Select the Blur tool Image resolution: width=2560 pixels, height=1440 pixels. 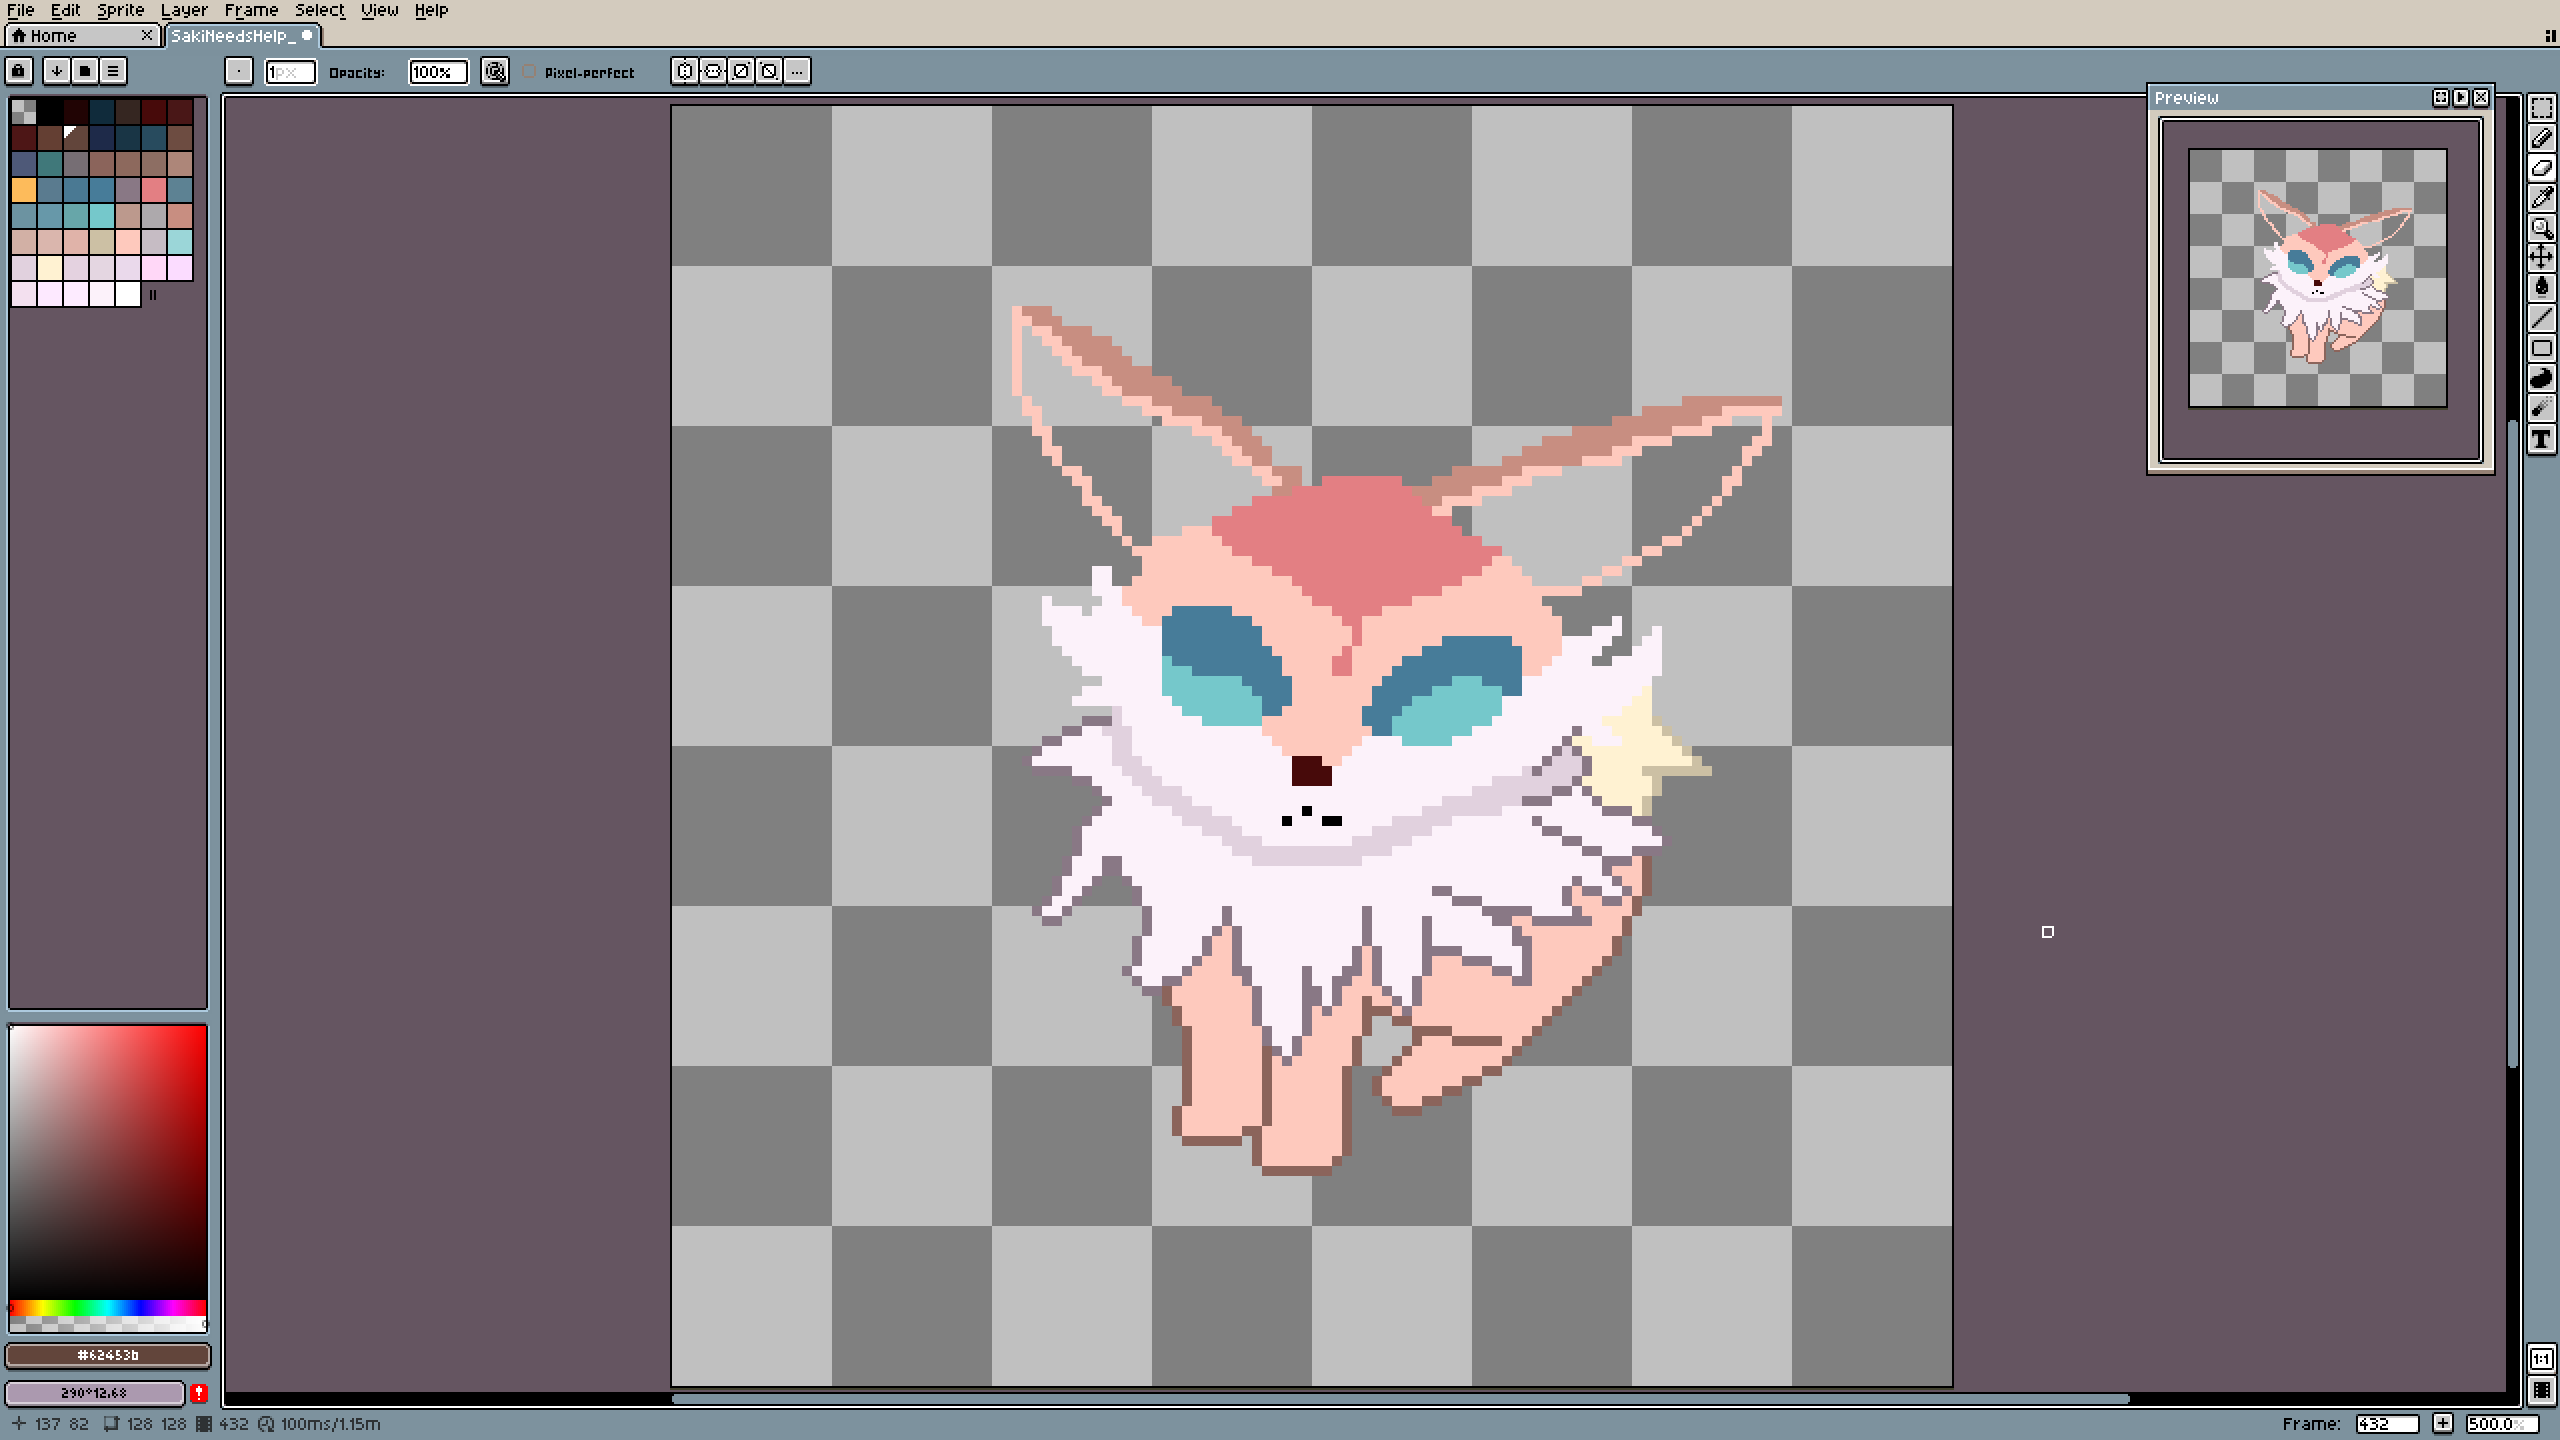[2541, 408]
